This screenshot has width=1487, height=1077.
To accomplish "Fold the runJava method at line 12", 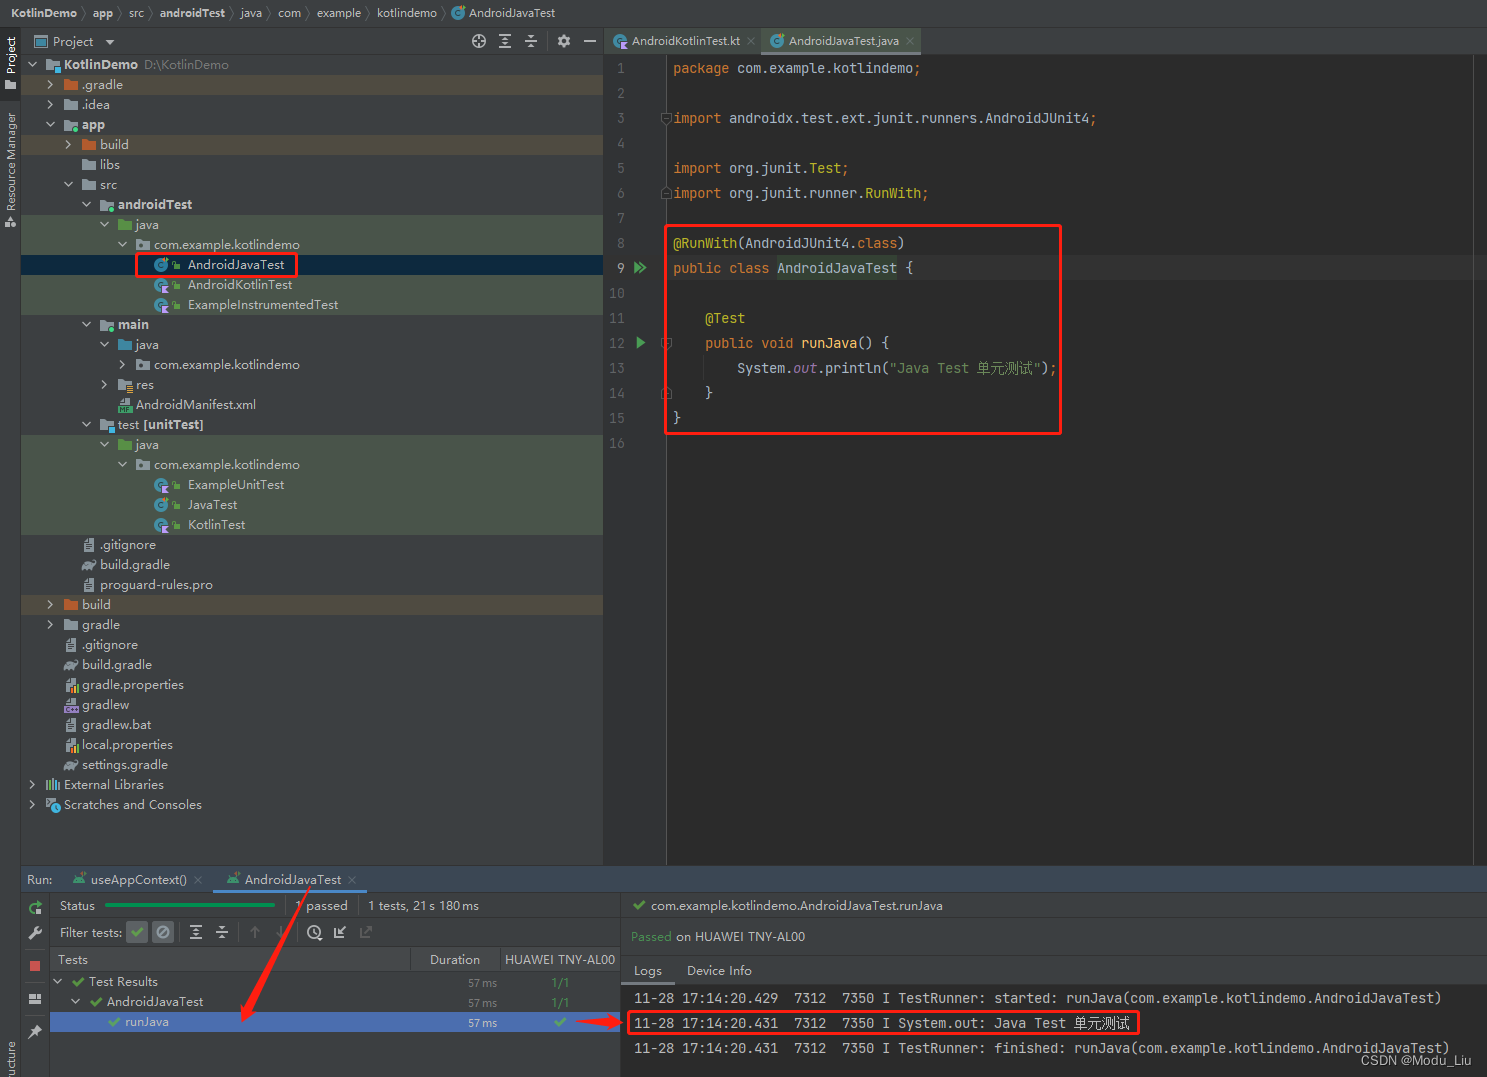I will click(667, 343).
